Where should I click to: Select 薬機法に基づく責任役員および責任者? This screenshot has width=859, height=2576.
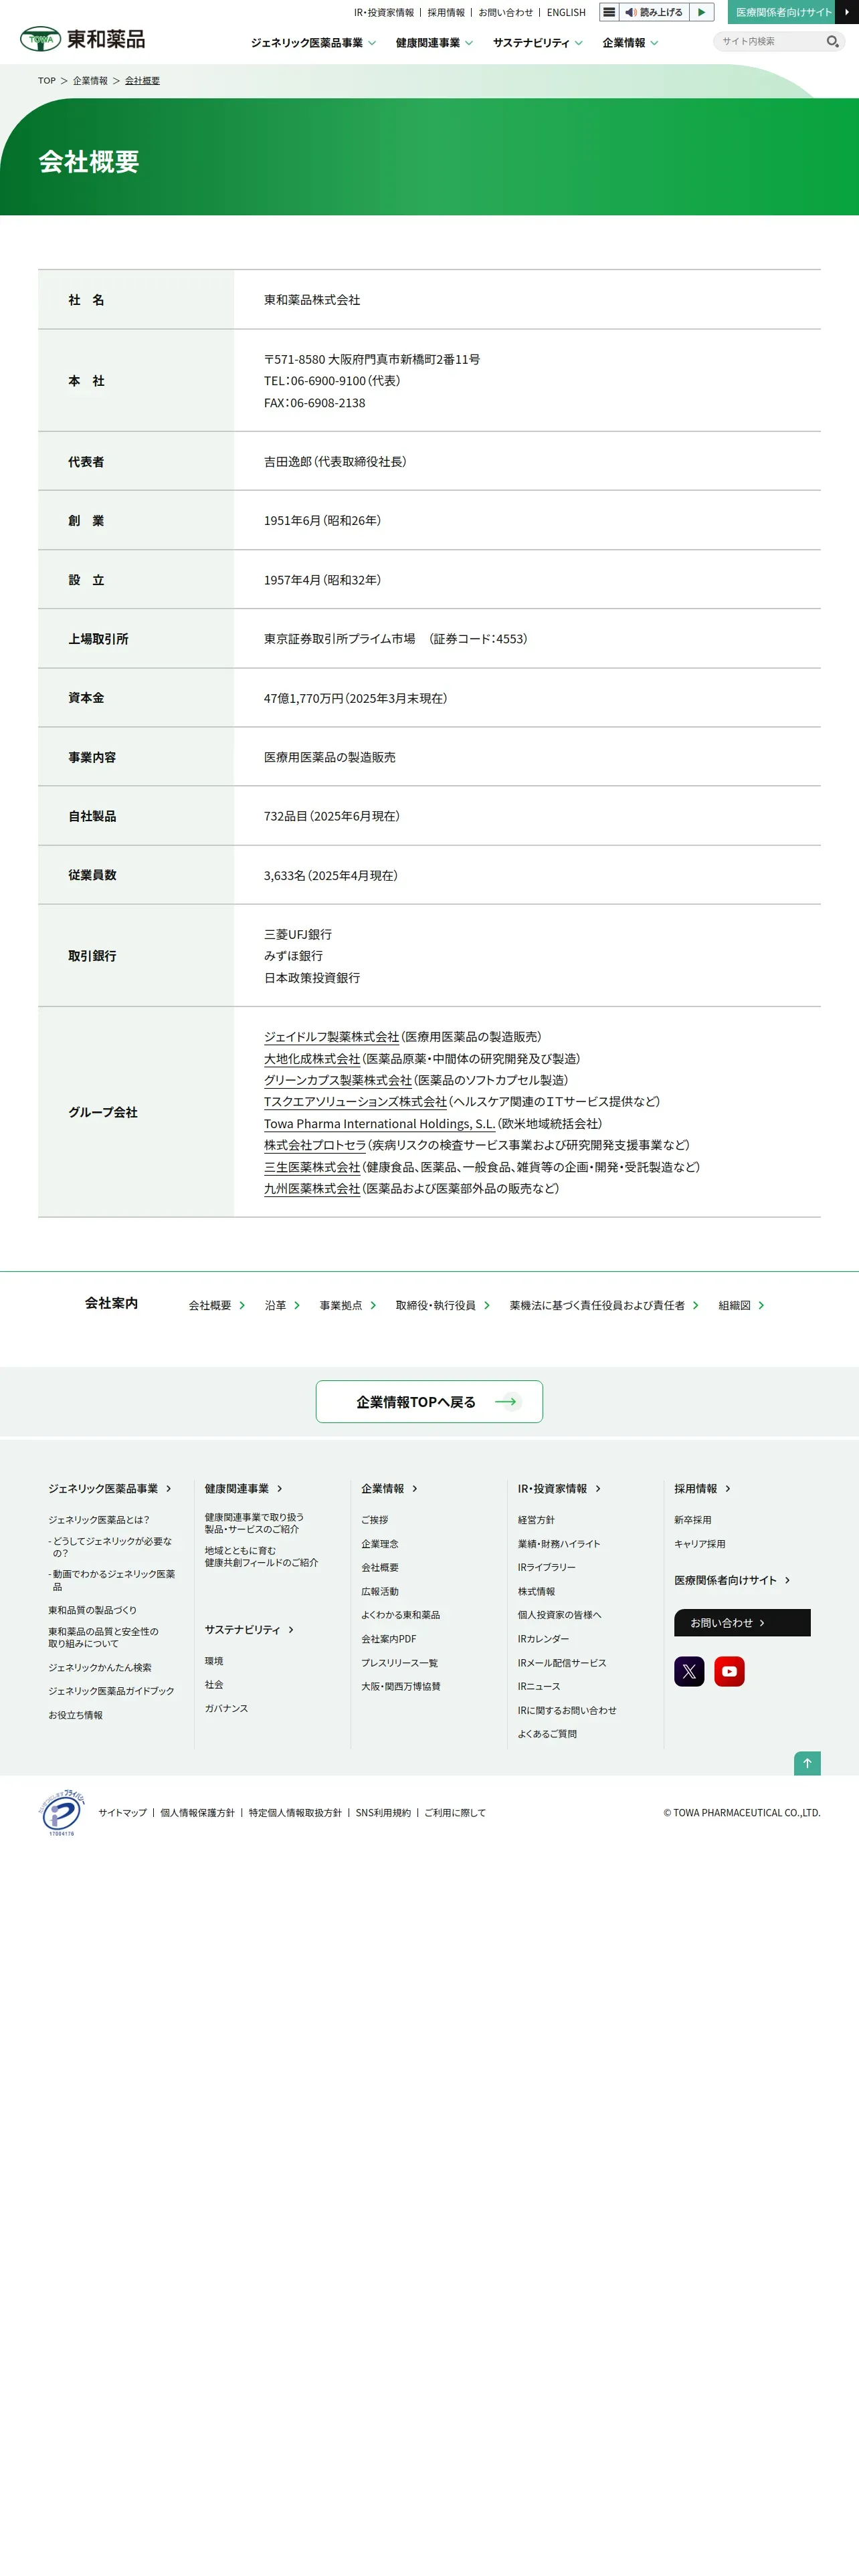[604, 1306]
